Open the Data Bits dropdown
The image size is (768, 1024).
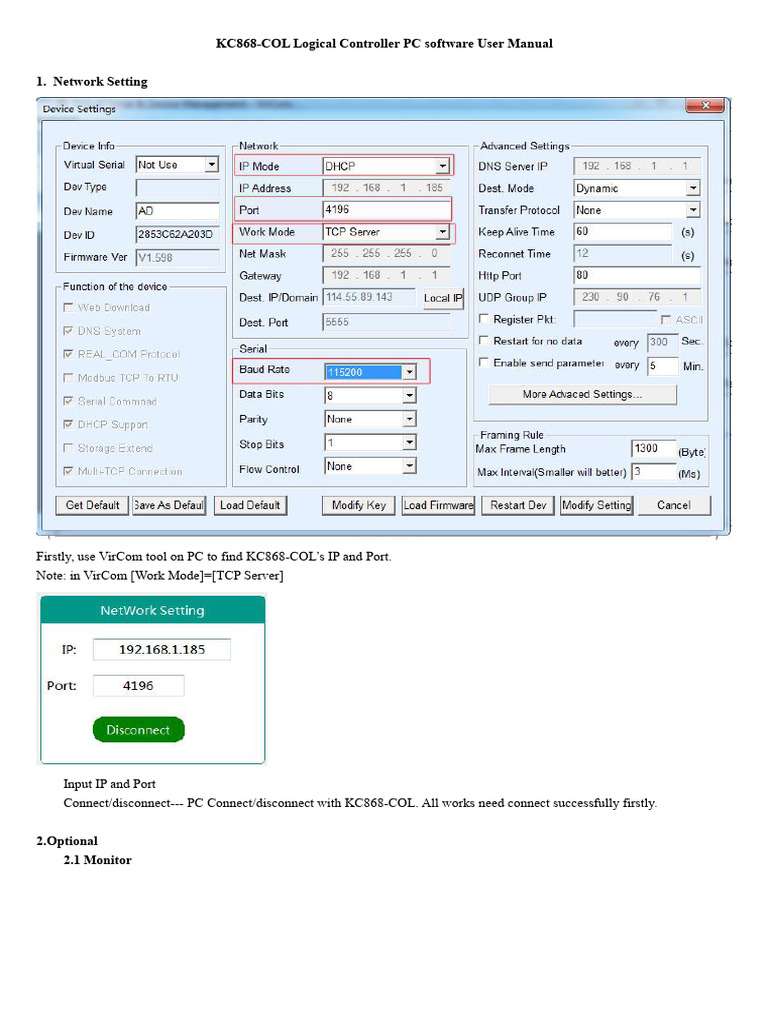click(x=409, y=395)
